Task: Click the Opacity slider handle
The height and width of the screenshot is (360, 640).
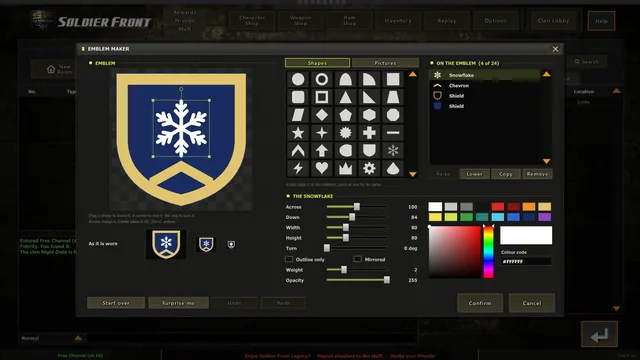Action: pos(387,280)
